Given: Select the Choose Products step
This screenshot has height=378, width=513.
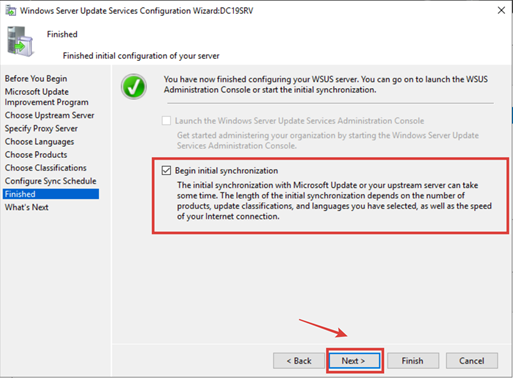Looking at the screenshot, I should click(36, 155).
